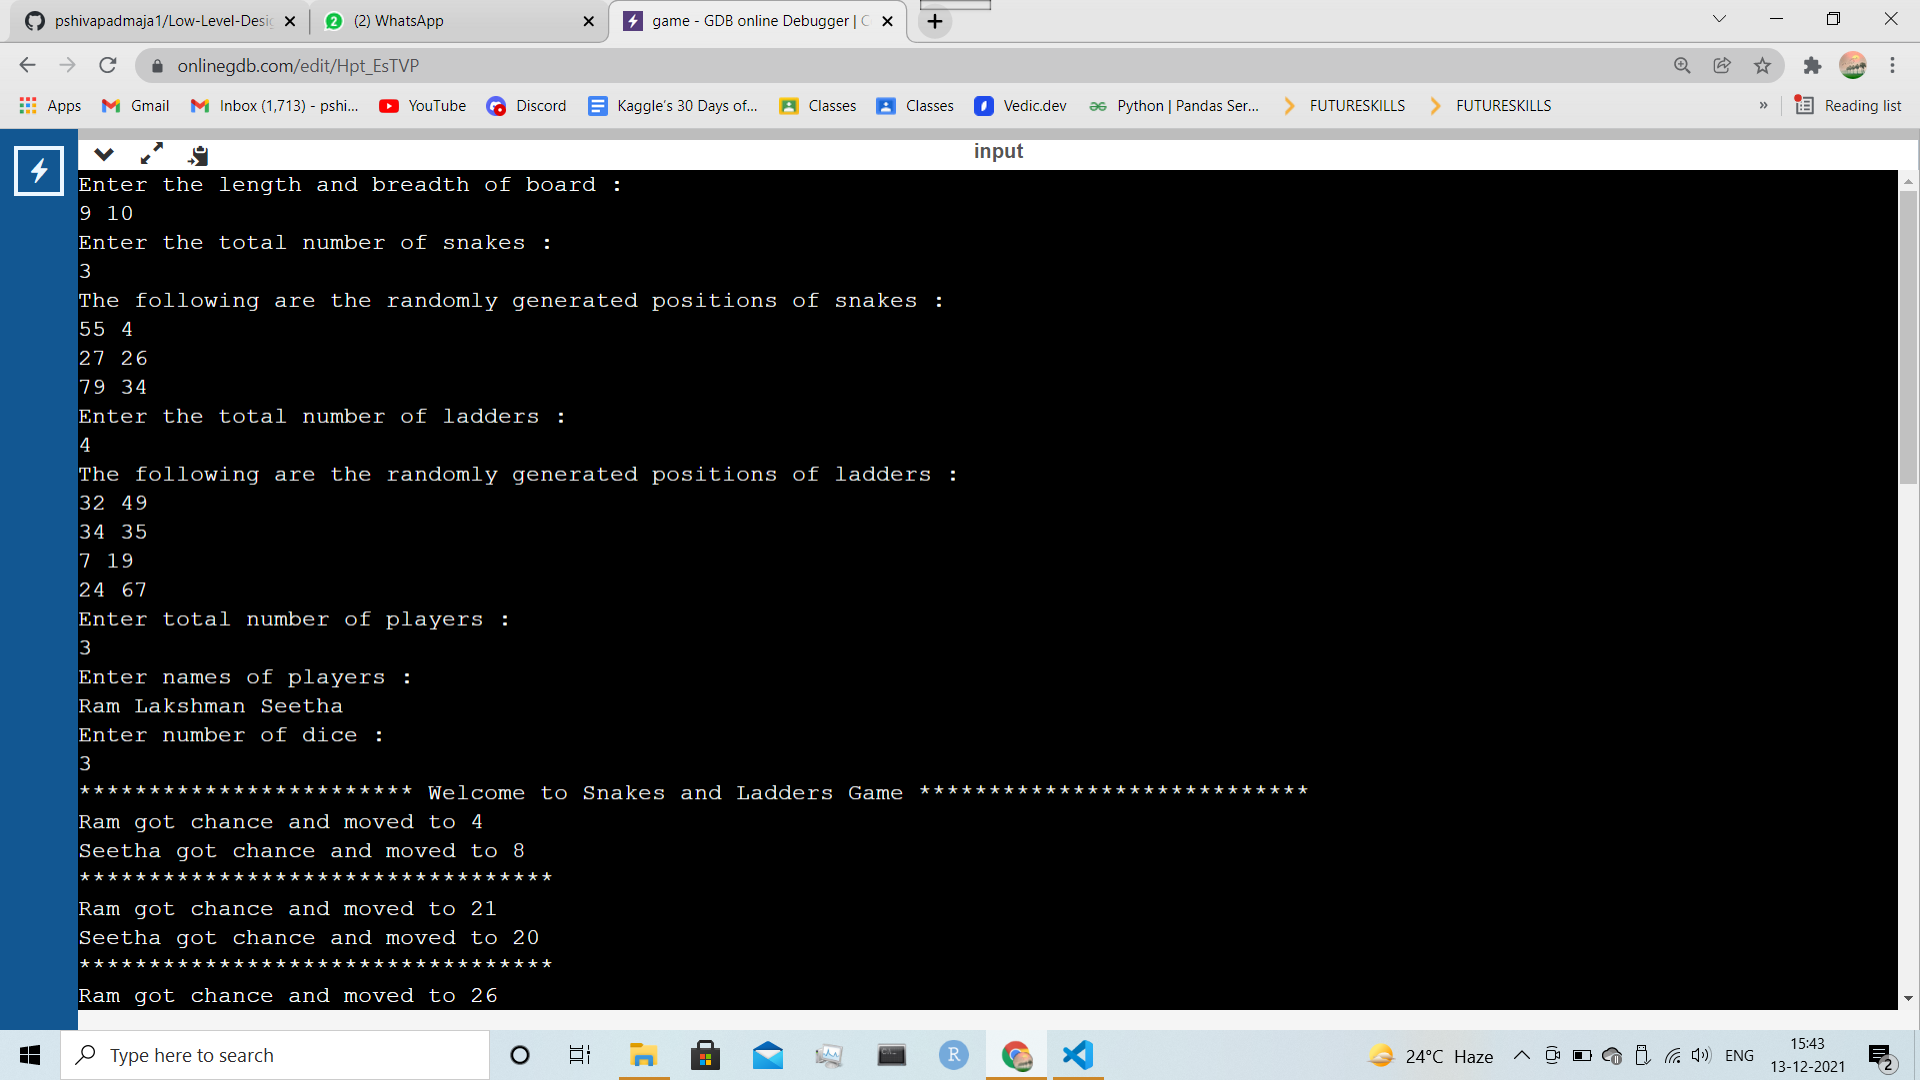Collapse console panel with down chevron

pyautogui.click(x=104, y=154)
